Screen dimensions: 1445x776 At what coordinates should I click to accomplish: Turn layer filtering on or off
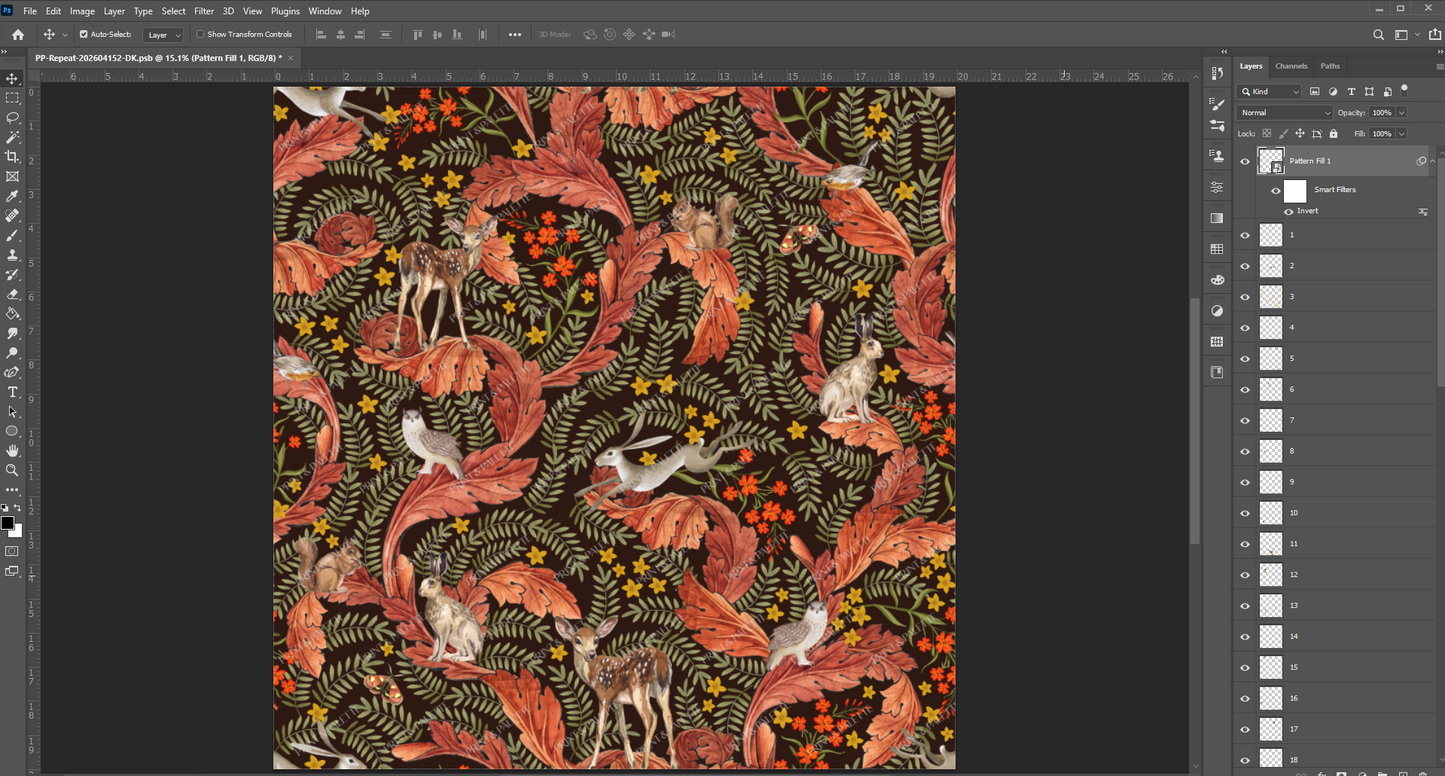click(x=1404, y=90)
